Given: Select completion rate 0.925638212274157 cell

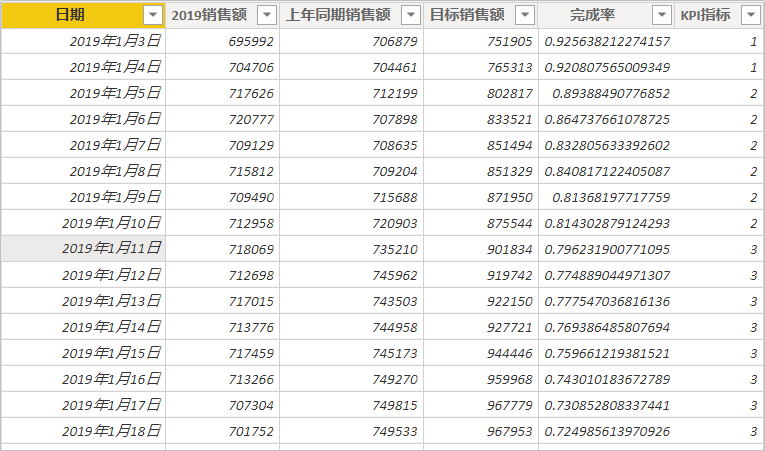Looking at the screenshot, I should click(607, 41).
